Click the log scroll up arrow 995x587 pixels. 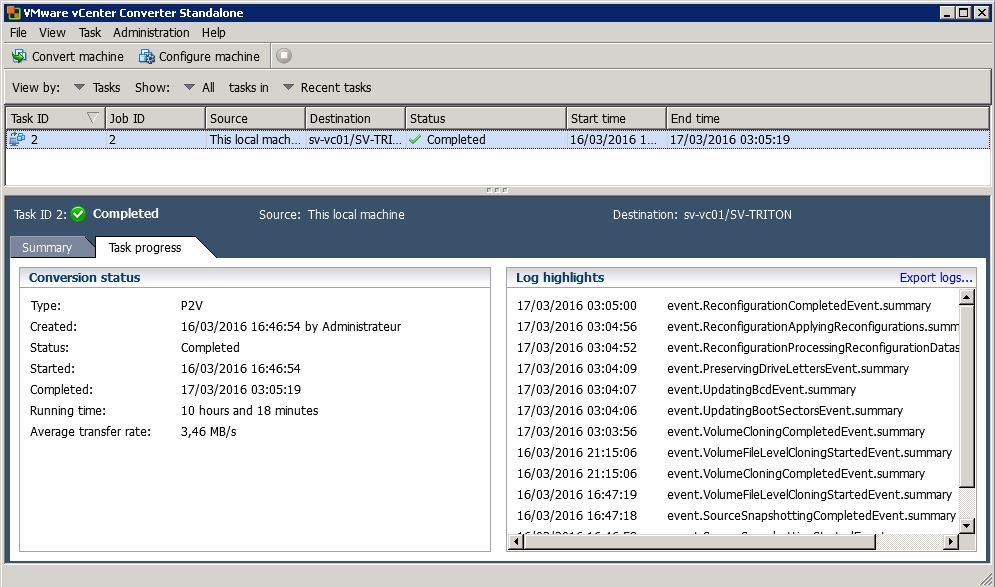[x=966, y=296]
